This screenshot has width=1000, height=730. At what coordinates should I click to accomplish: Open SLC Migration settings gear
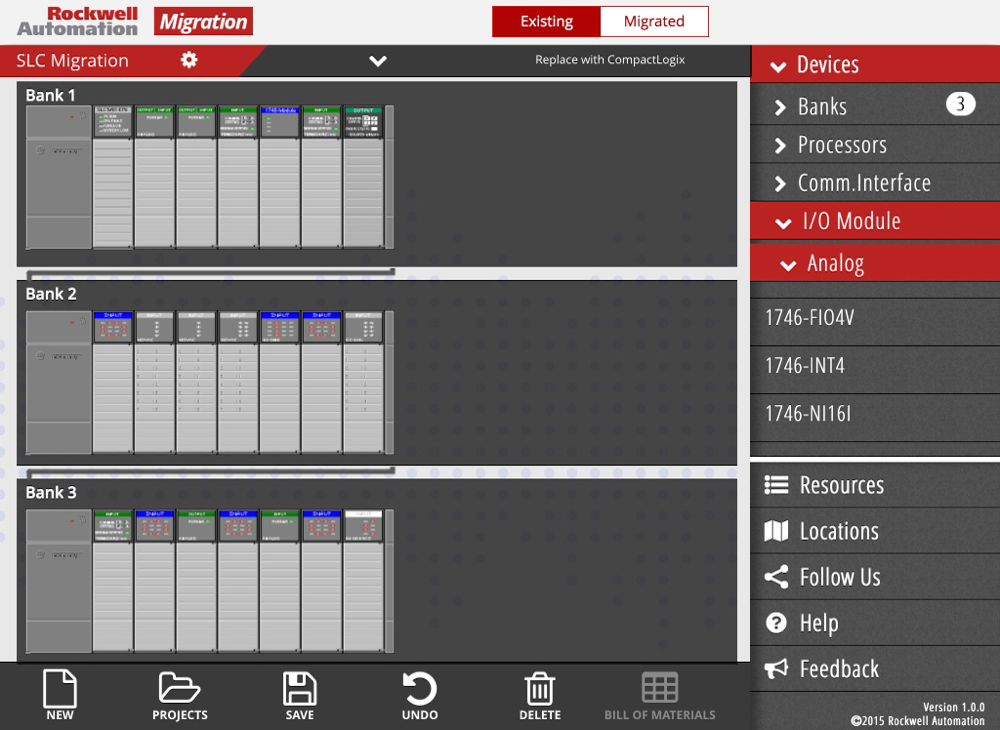189,60
